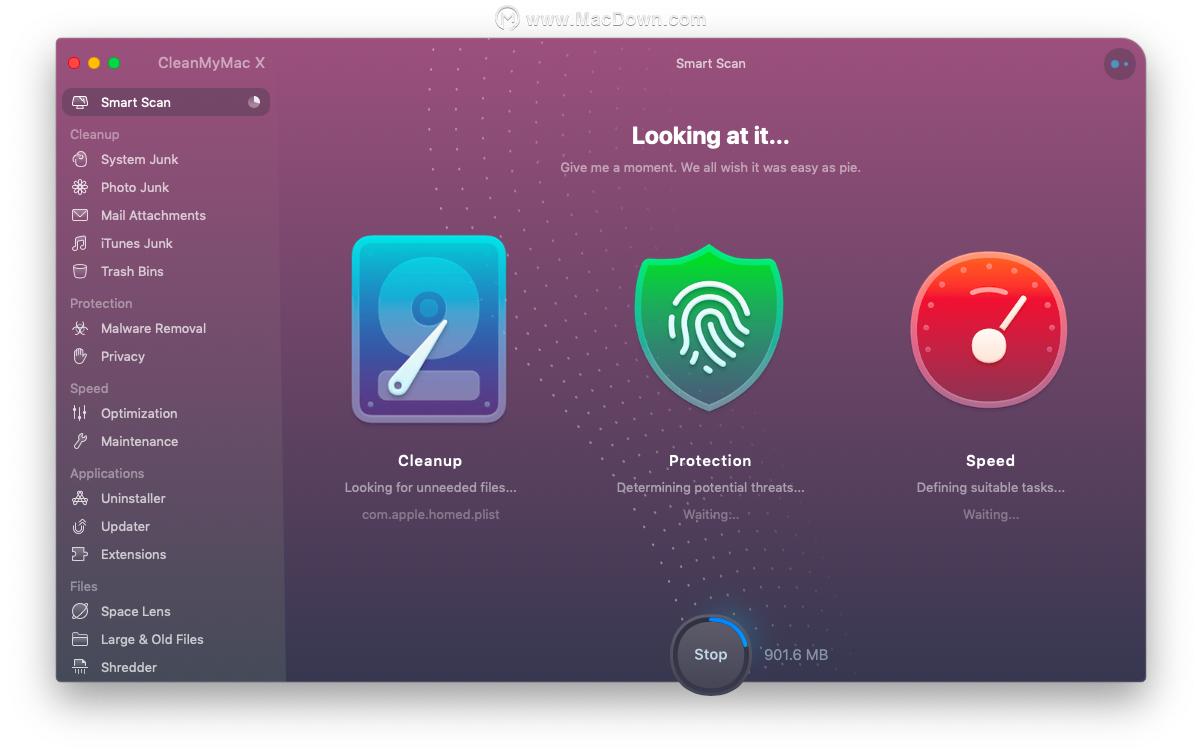Click the Space Lens icon
1202x756 pixels.
(x=80, y=611)
